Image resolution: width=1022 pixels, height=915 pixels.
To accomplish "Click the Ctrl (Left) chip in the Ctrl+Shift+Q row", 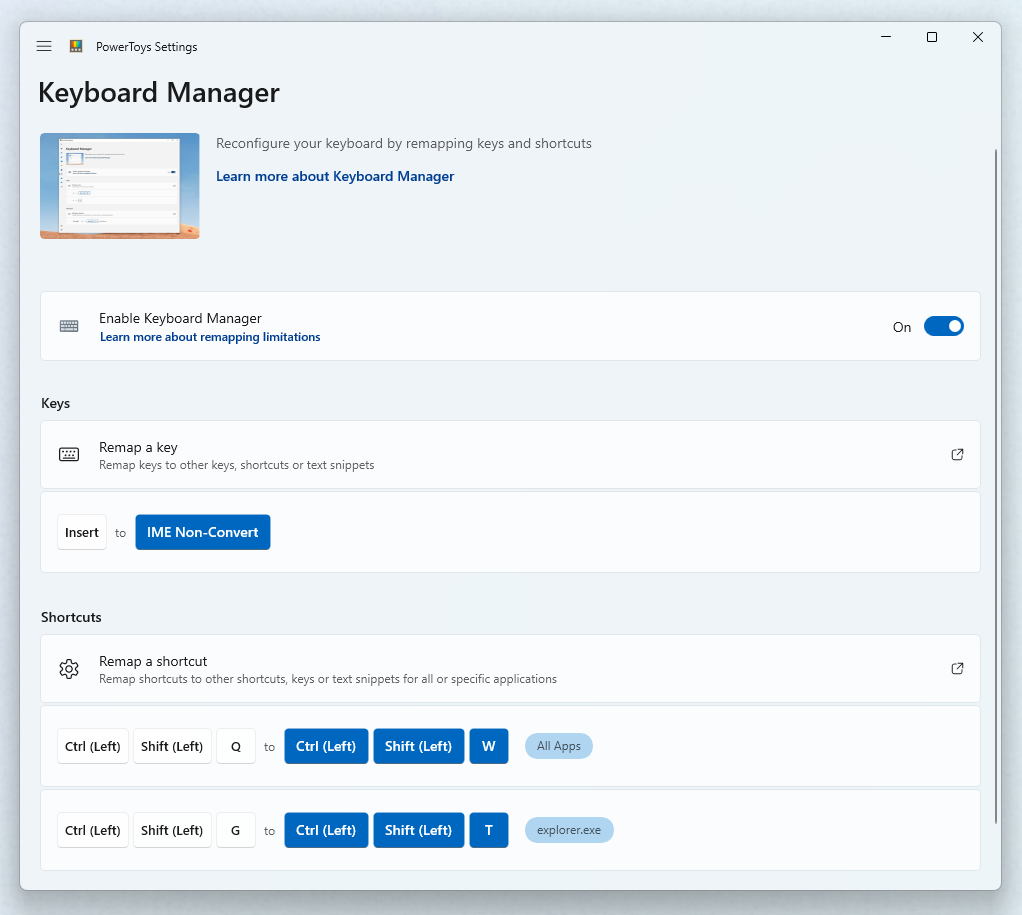I will tap(92, 746).
